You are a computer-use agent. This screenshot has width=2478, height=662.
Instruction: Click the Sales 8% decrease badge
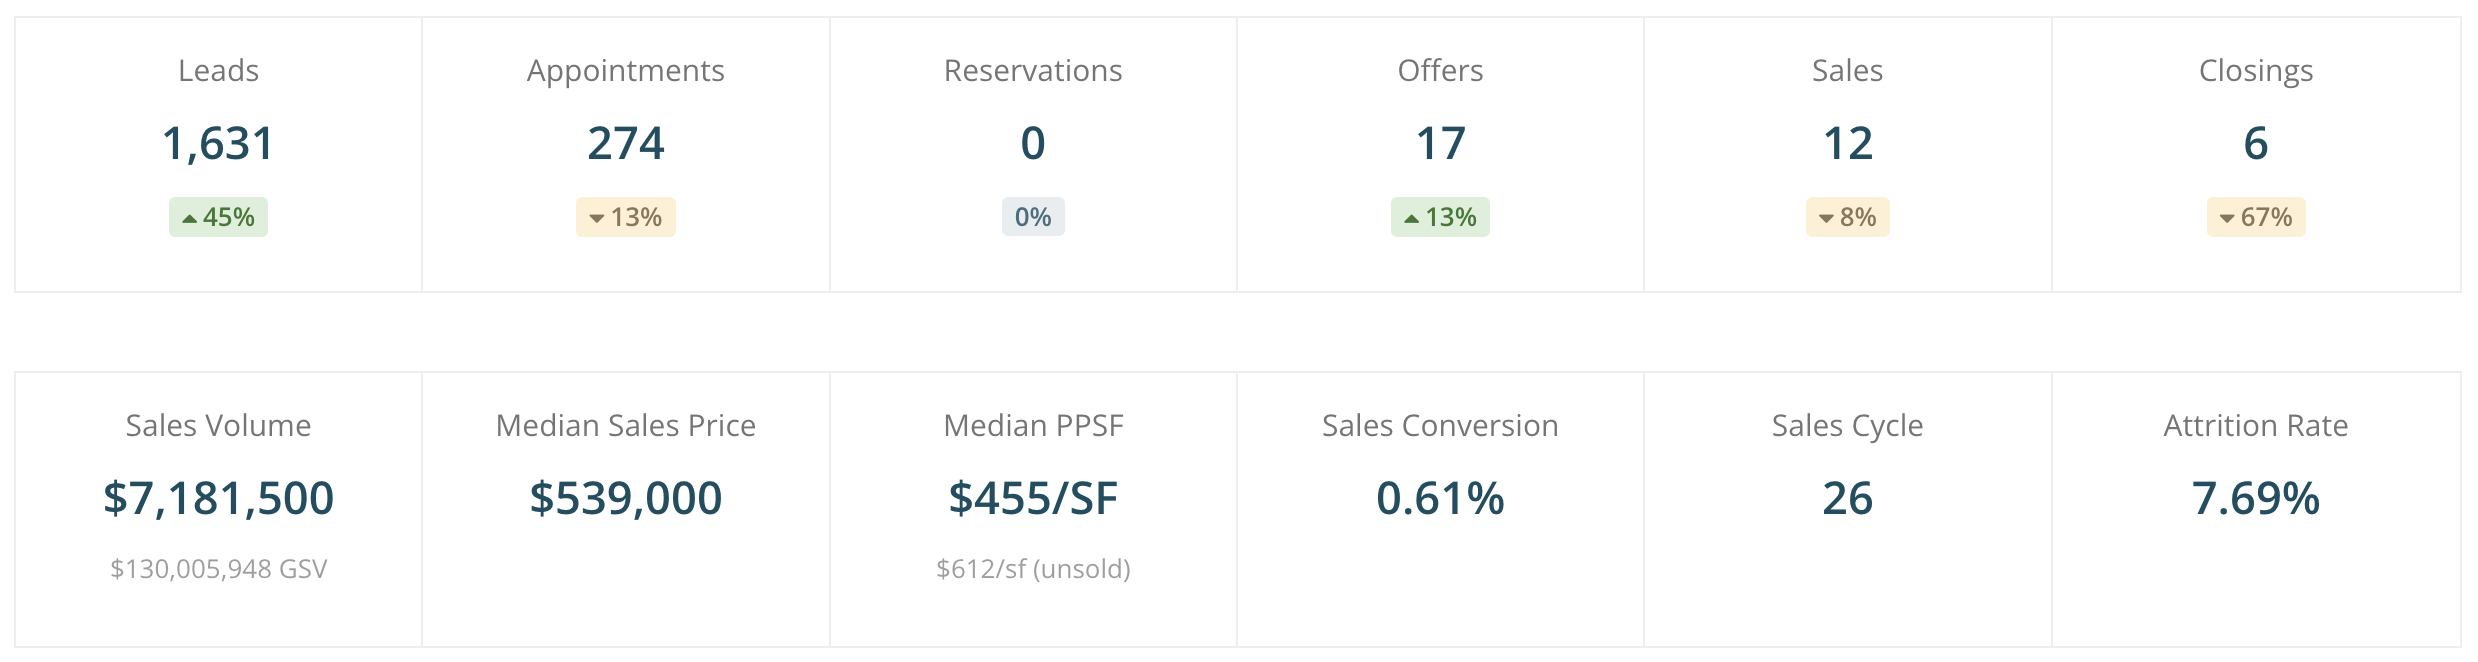coord(1847,217)
